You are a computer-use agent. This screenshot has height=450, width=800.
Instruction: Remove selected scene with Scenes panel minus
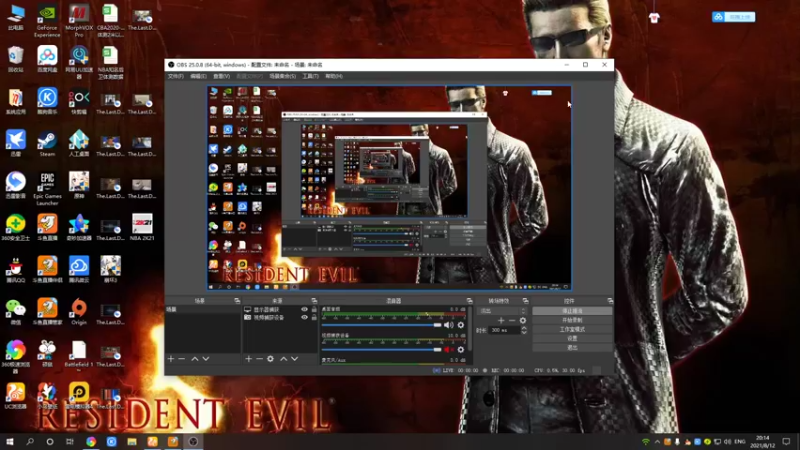pyautogui.click(x=182, y=359)
